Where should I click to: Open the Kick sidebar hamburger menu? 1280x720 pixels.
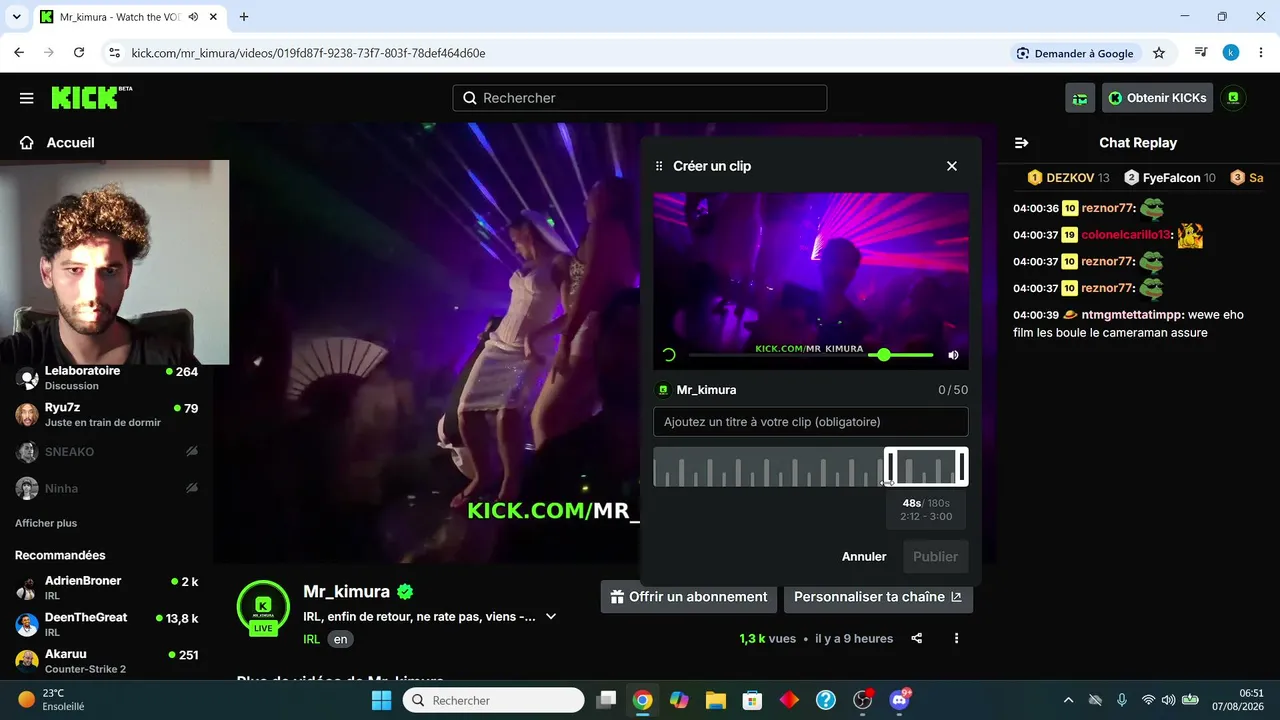point(27,98)
